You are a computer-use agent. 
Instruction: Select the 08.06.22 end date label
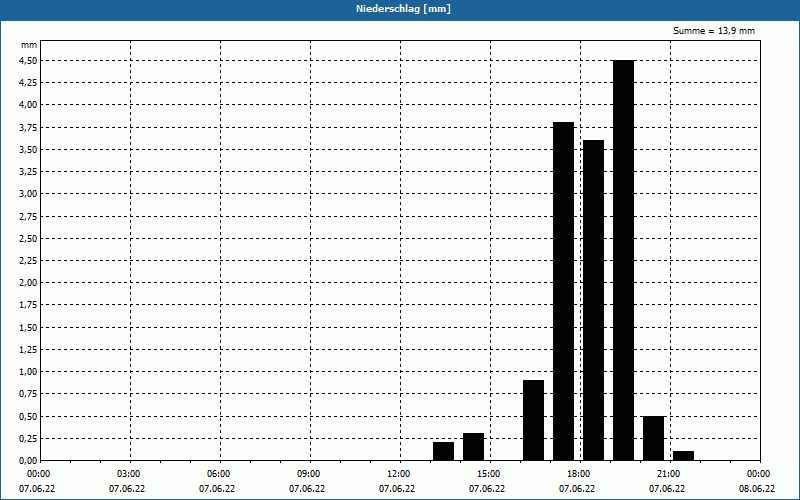tap(757, 489)
